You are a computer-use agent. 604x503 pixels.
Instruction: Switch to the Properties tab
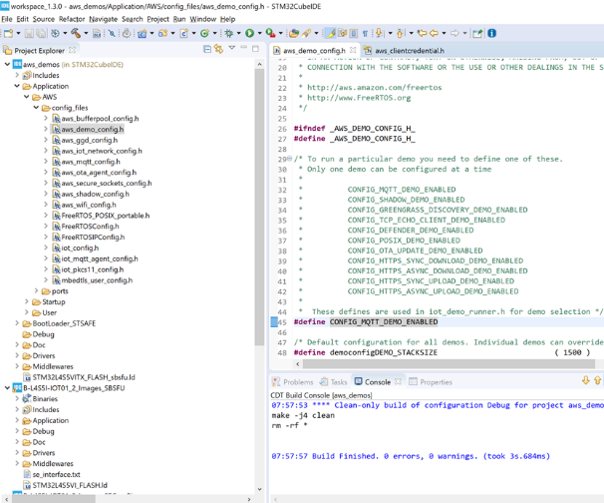click(x=431, y=382)
